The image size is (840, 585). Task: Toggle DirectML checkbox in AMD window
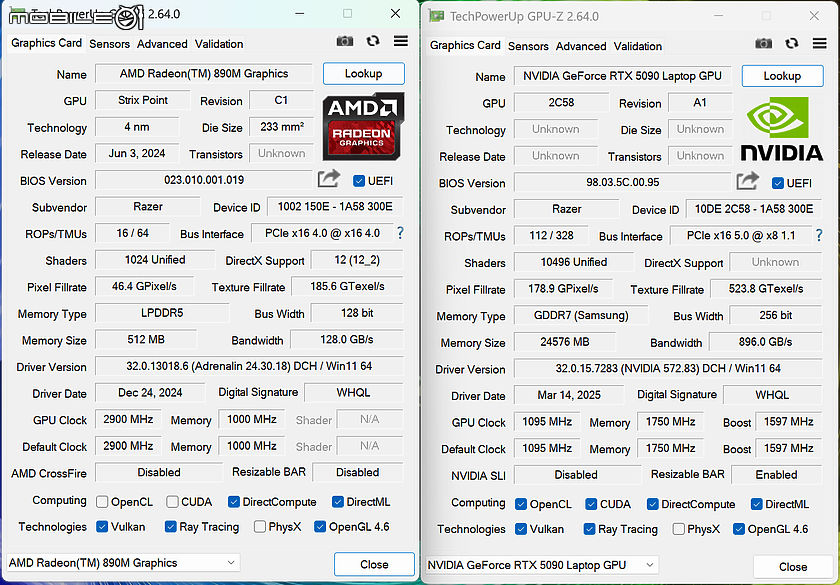click(338, 502)
